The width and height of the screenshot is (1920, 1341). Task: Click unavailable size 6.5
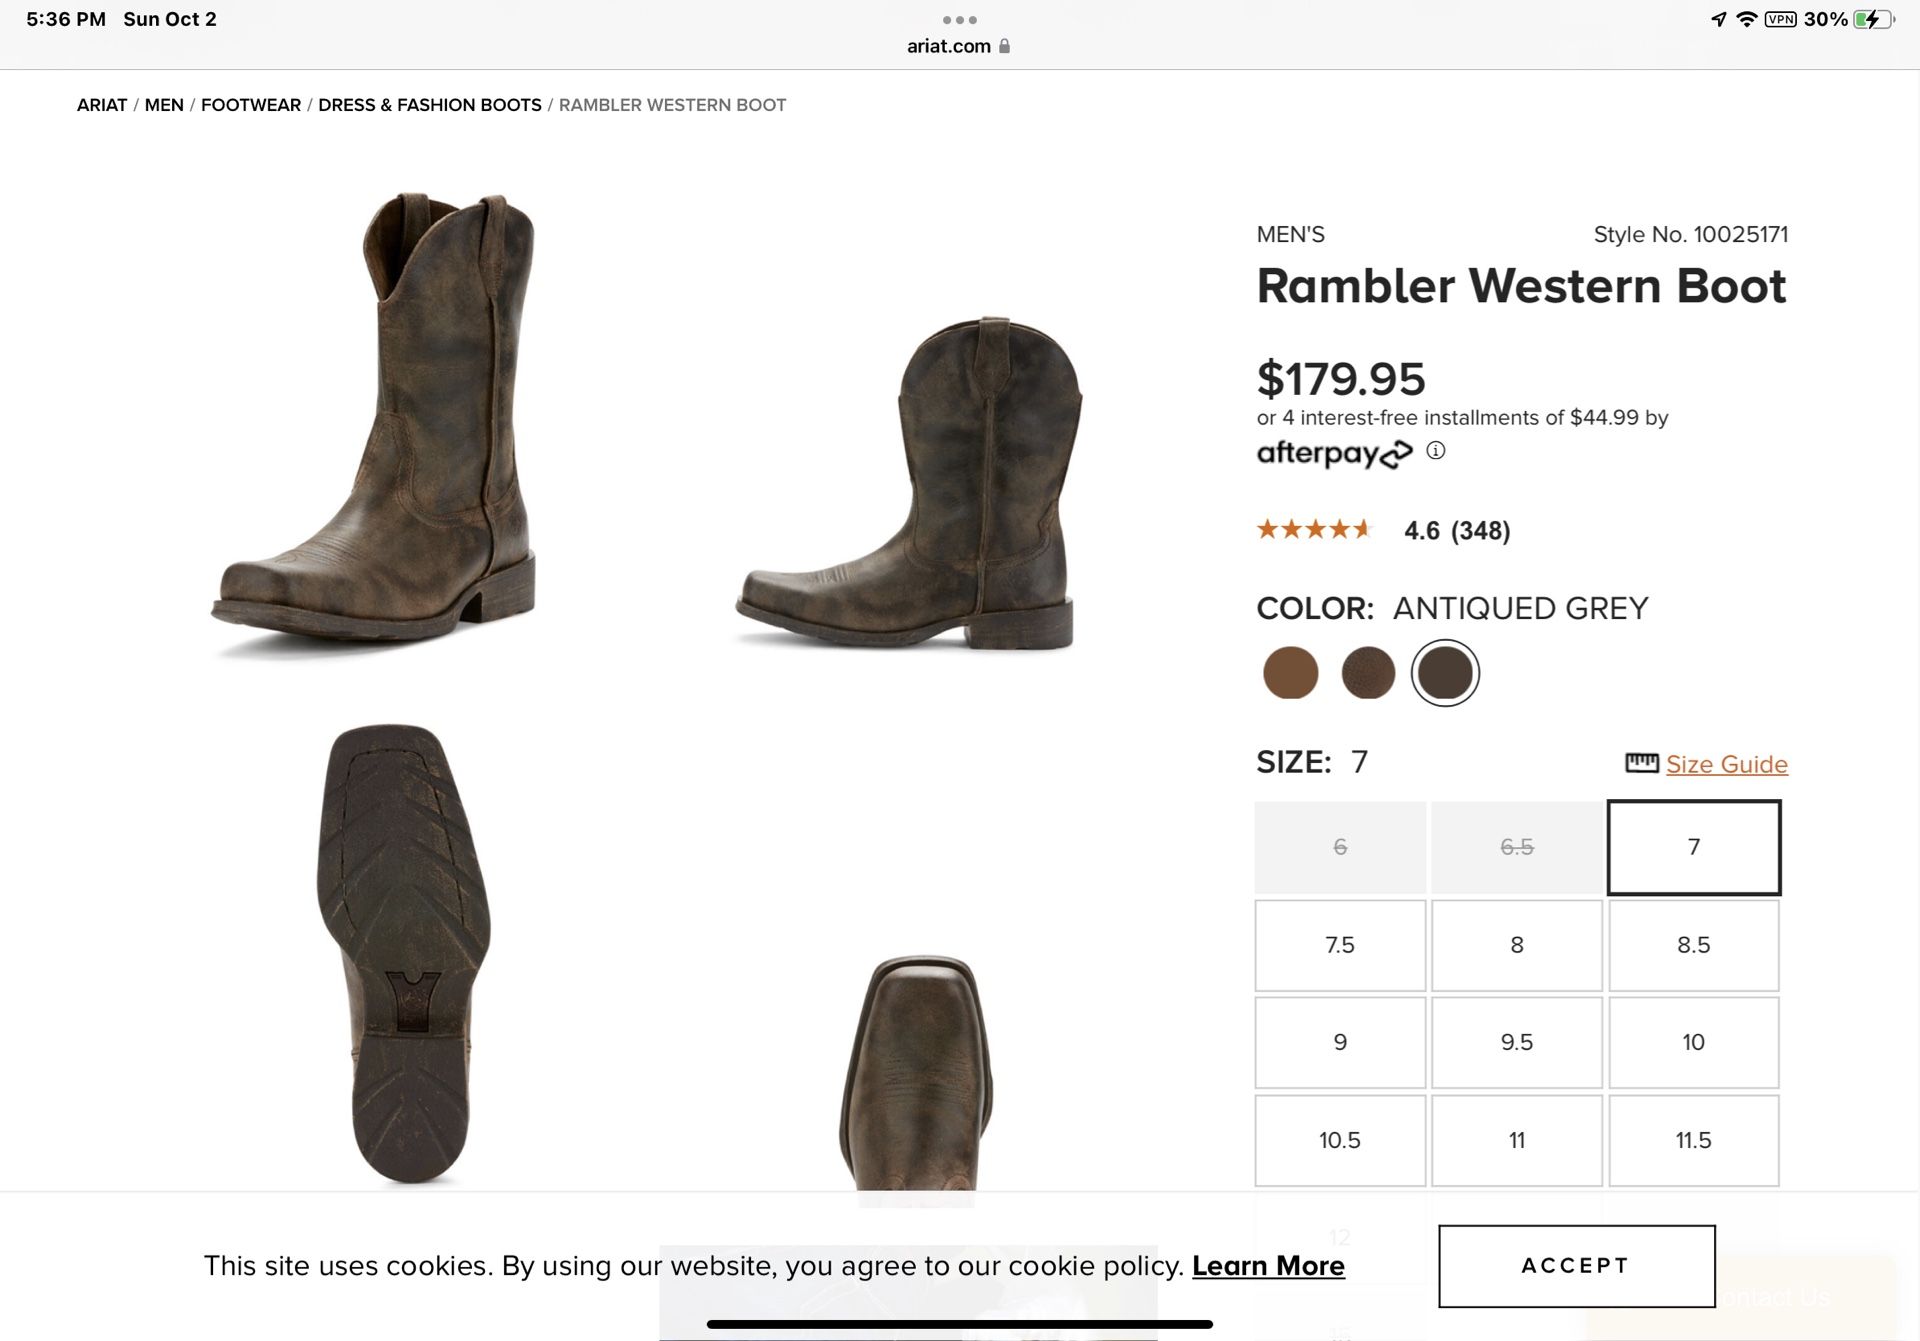tap(1517, 847)
